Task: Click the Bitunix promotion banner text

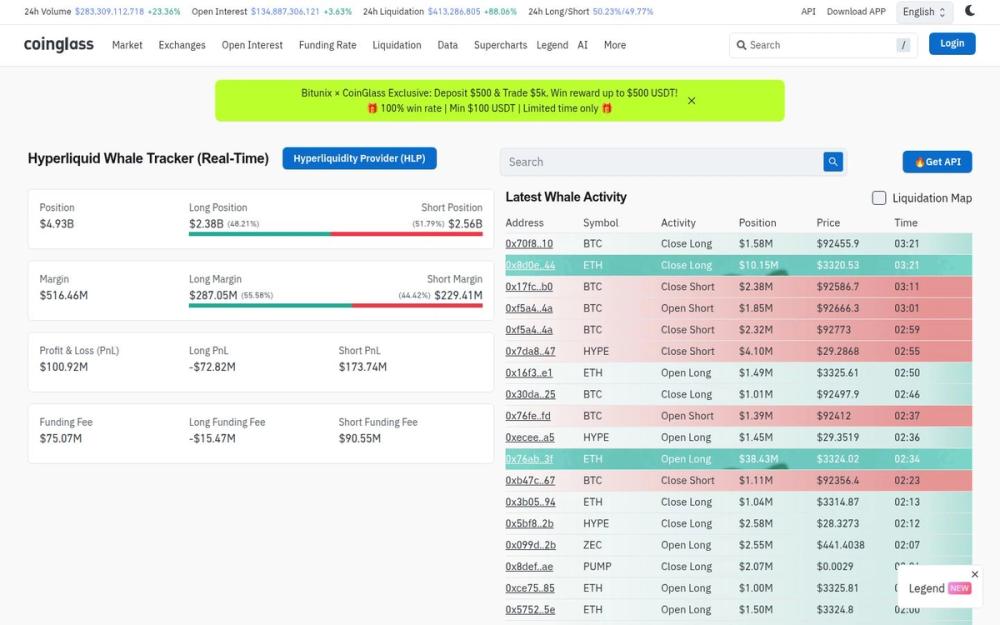Action: [489, 101]
